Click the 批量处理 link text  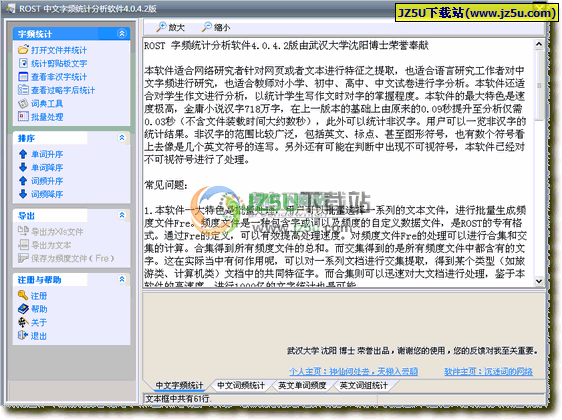click(47, 117)
